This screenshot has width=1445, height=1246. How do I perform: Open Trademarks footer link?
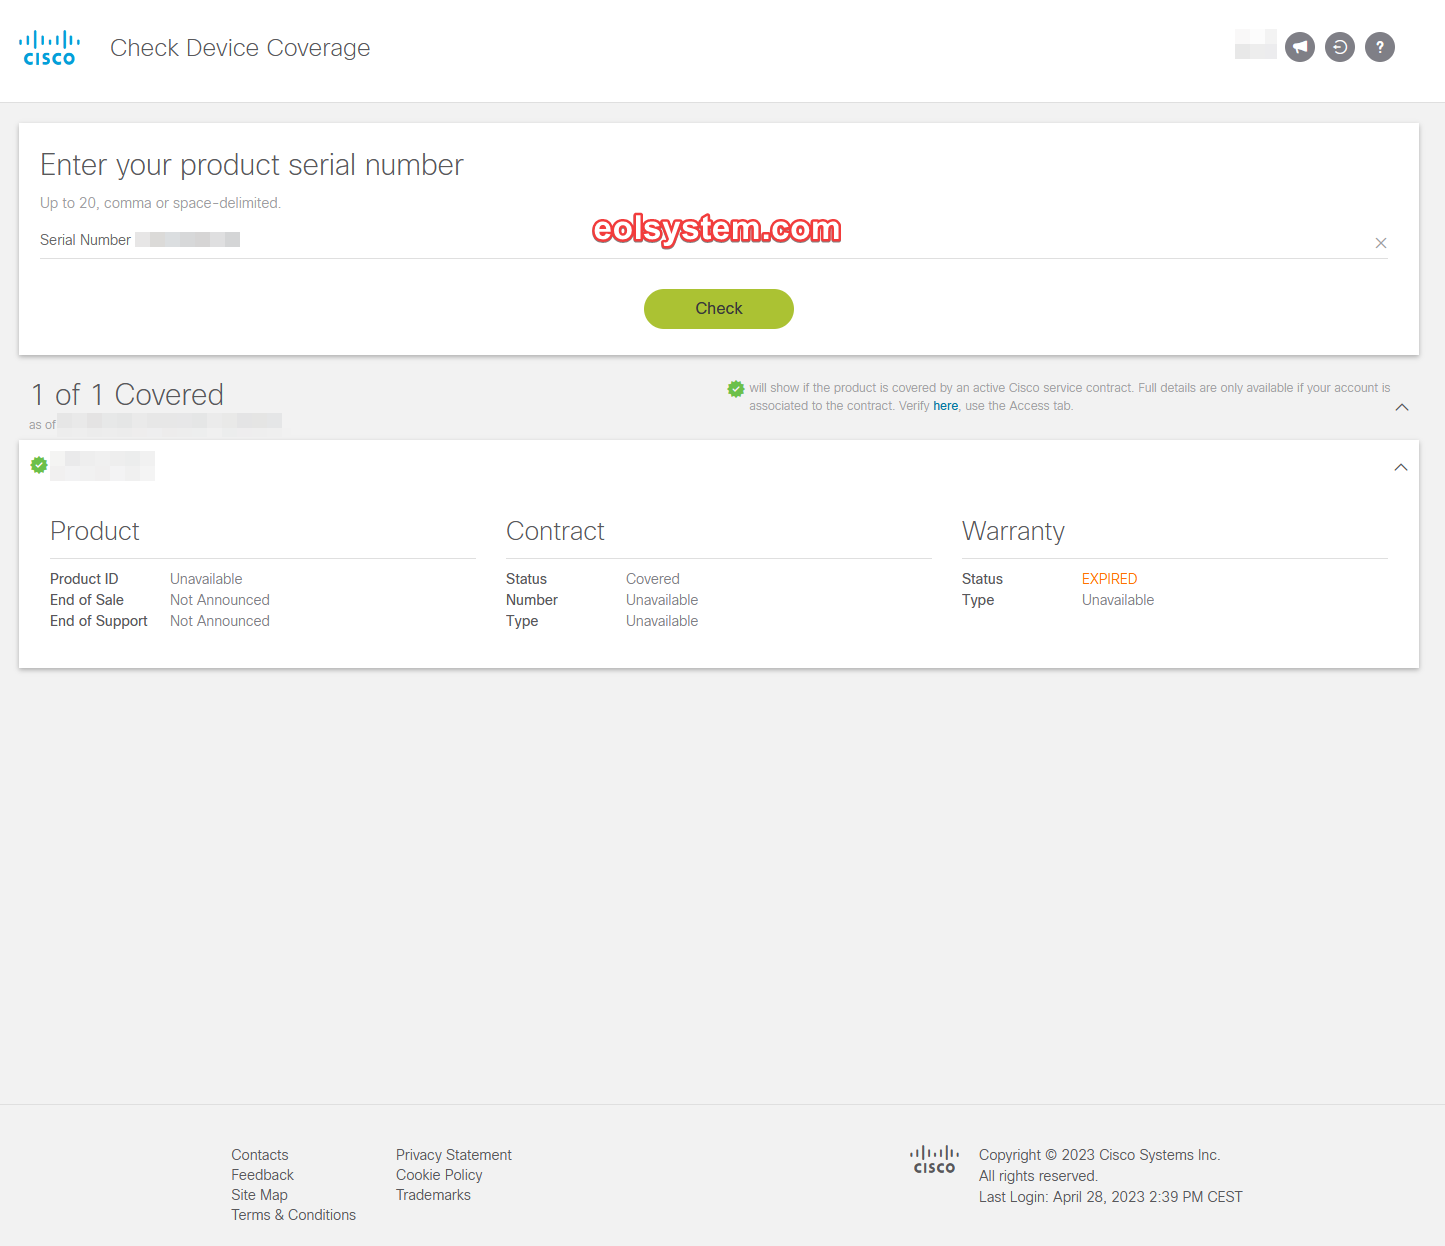pyautogui.click(x=433, y=1195)
